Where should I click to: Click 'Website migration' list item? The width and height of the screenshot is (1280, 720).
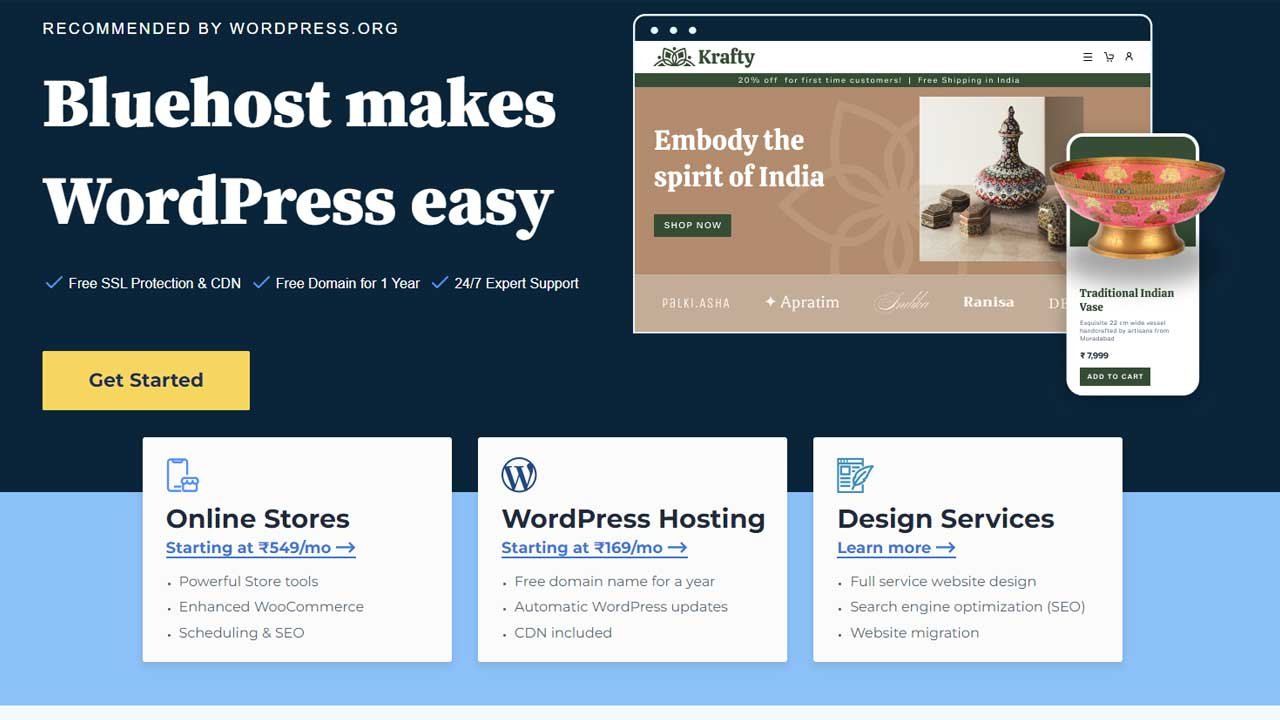[x=915, y=633]
